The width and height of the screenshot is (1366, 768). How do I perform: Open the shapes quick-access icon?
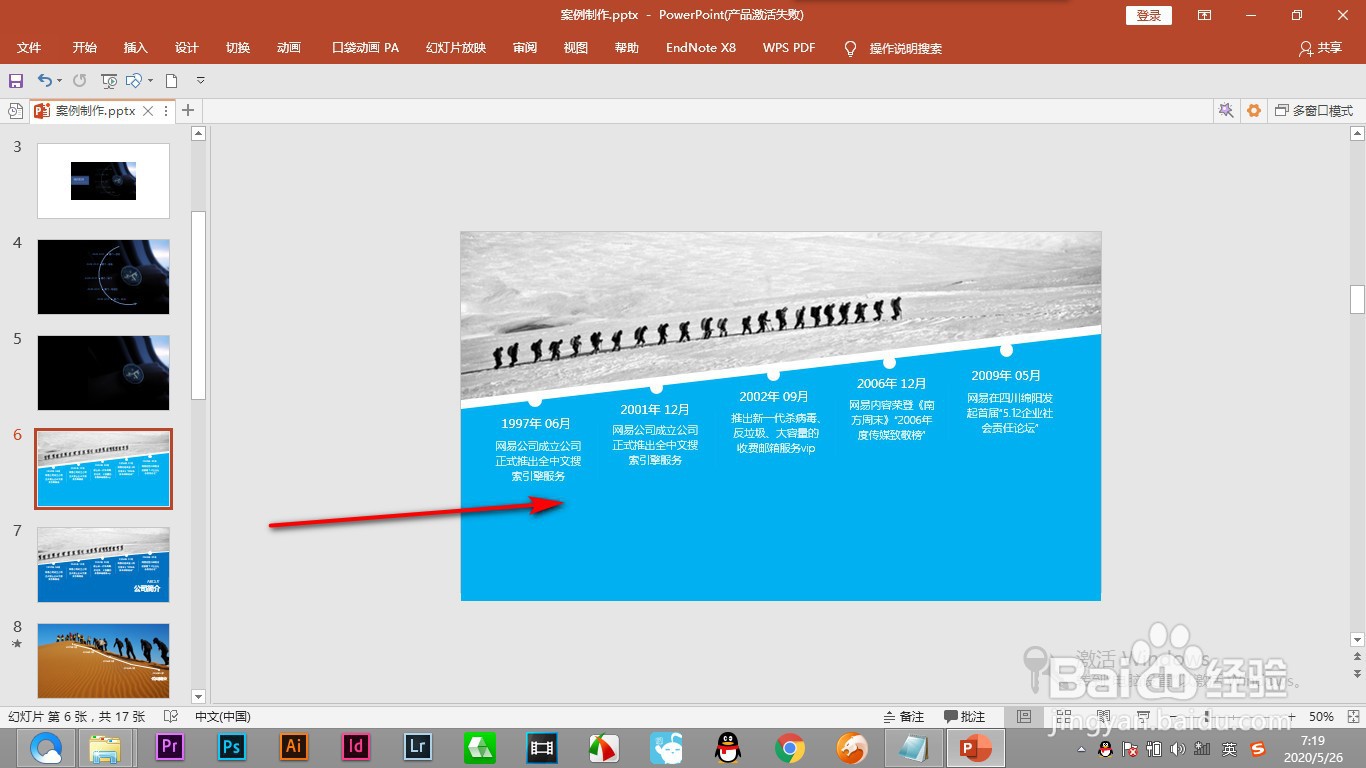pyautogui.click(x=134, y=81)
